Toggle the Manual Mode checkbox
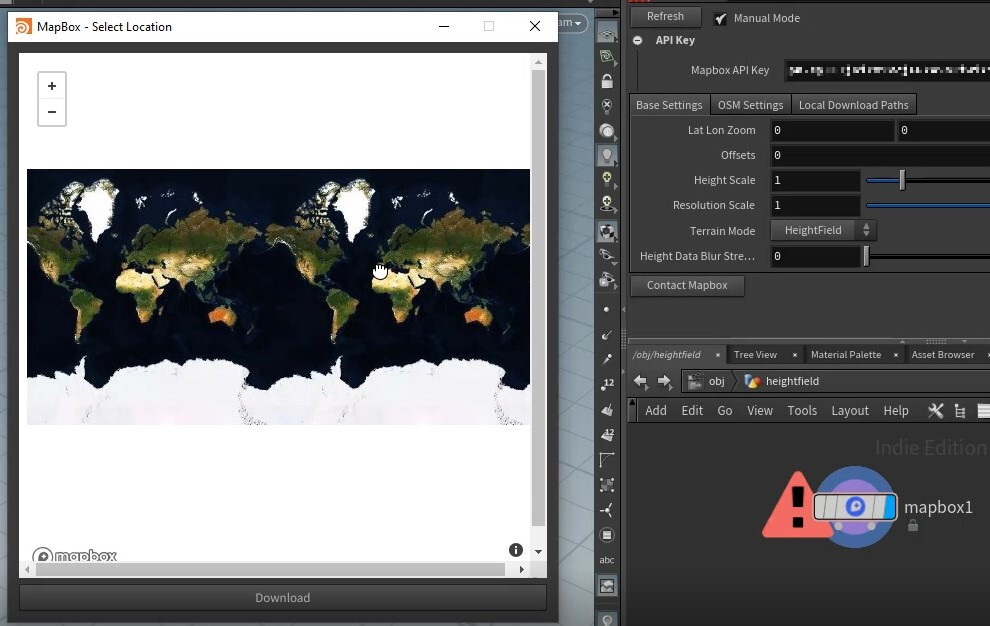The height and width of the screenshot is (626, 990). pos(721,17)
